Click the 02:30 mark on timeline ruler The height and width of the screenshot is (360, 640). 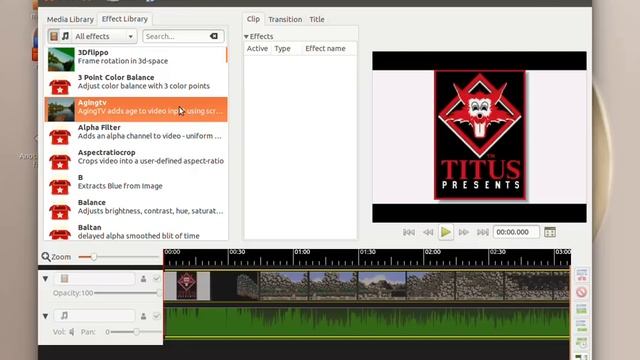(498, 252)
